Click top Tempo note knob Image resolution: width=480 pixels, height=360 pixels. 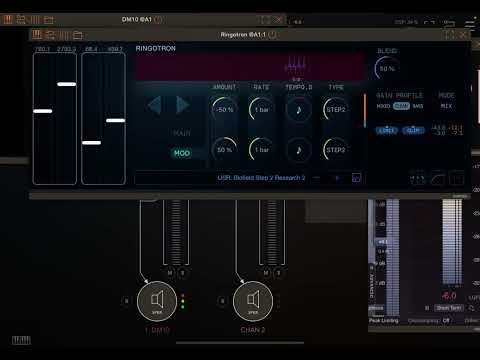(299, 109)
